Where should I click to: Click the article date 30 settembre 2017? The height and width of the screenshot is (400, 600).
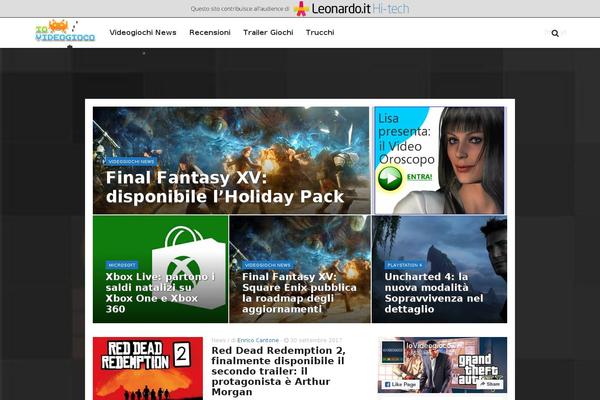click(x=316, y=340)
